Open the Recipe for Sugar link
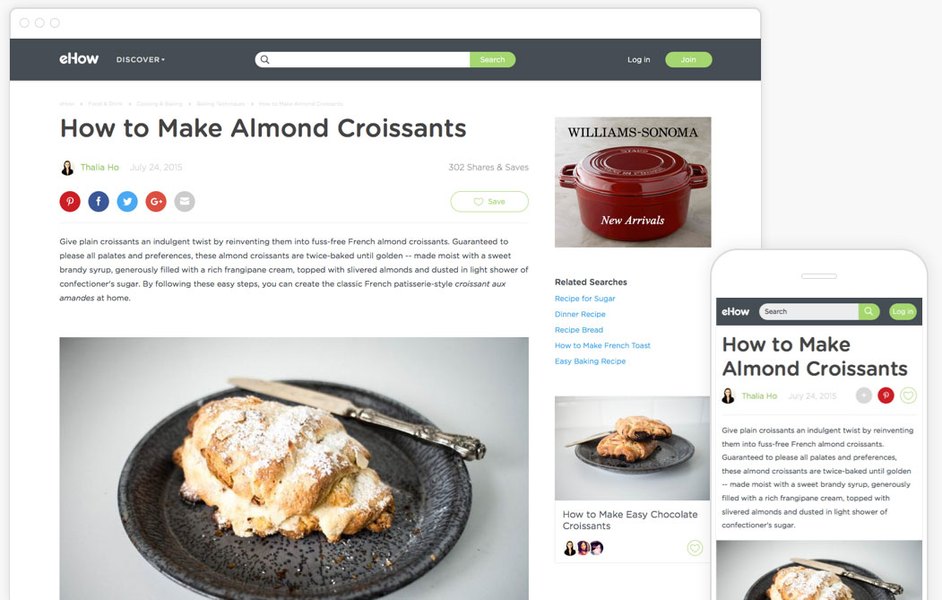The width and height of the screenshot is (942, 600). [x=585, y=298]
